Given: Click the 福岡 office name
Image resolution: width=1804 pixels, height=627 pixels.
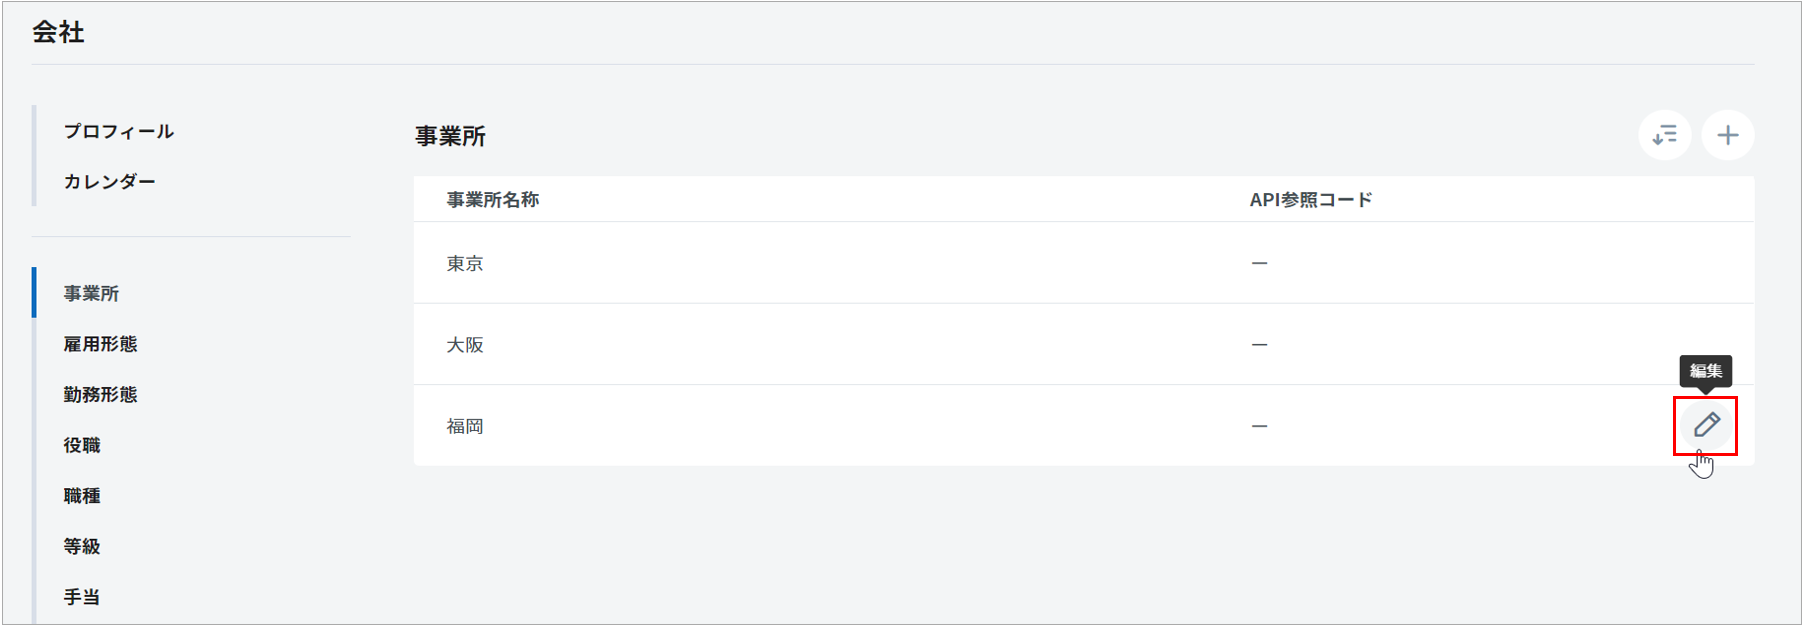Looking at the screenshot, I should [x=465, y=426].
